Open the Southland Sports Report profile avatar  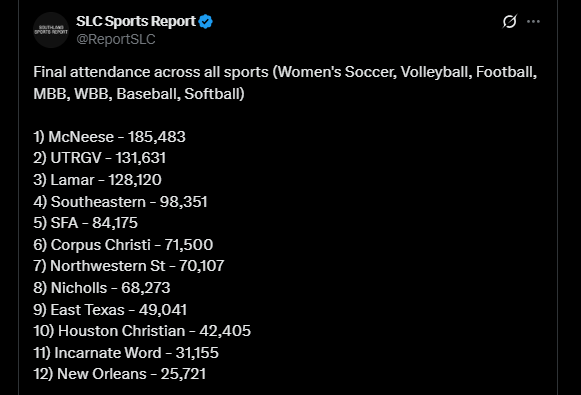coord(51,30)
